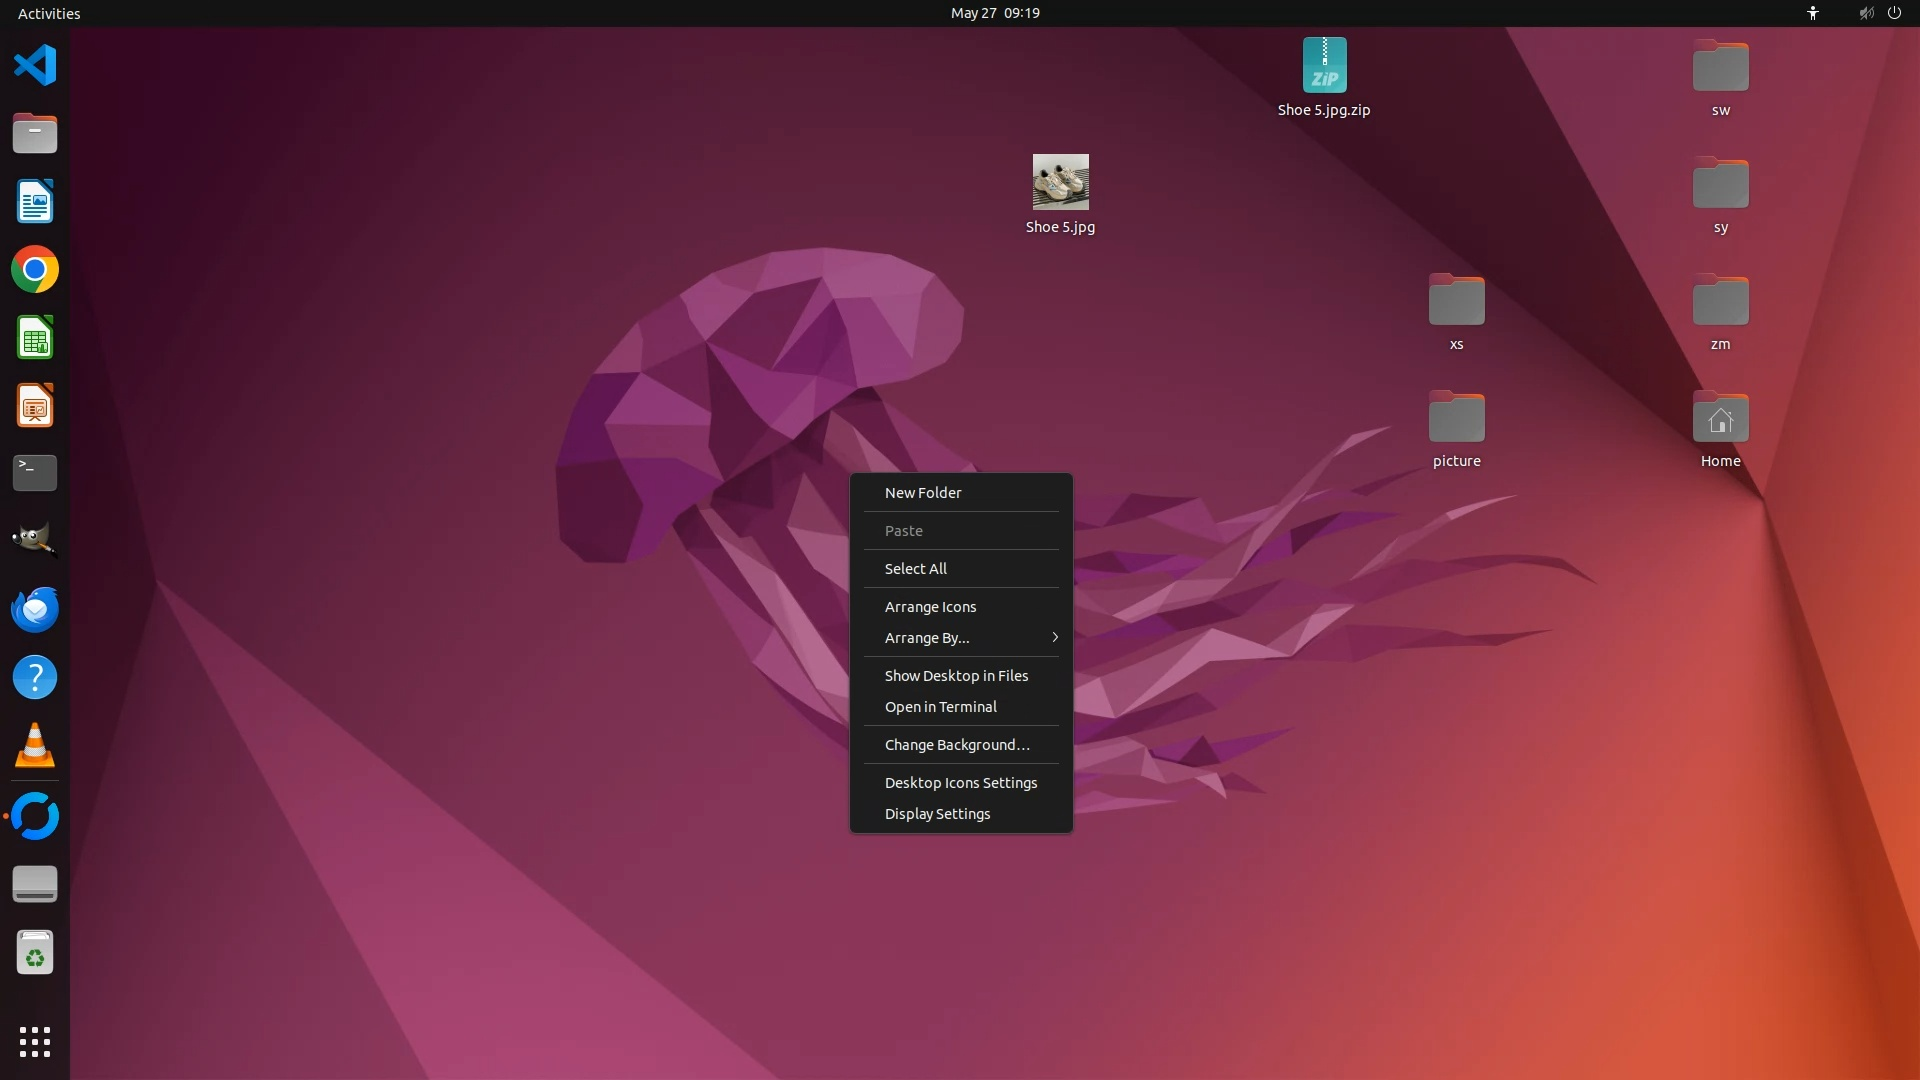The height and width of the screenshot is (1080, 1920).
Task: Open accessibility menu in top bar
Action: click(x=1812, y=13)
